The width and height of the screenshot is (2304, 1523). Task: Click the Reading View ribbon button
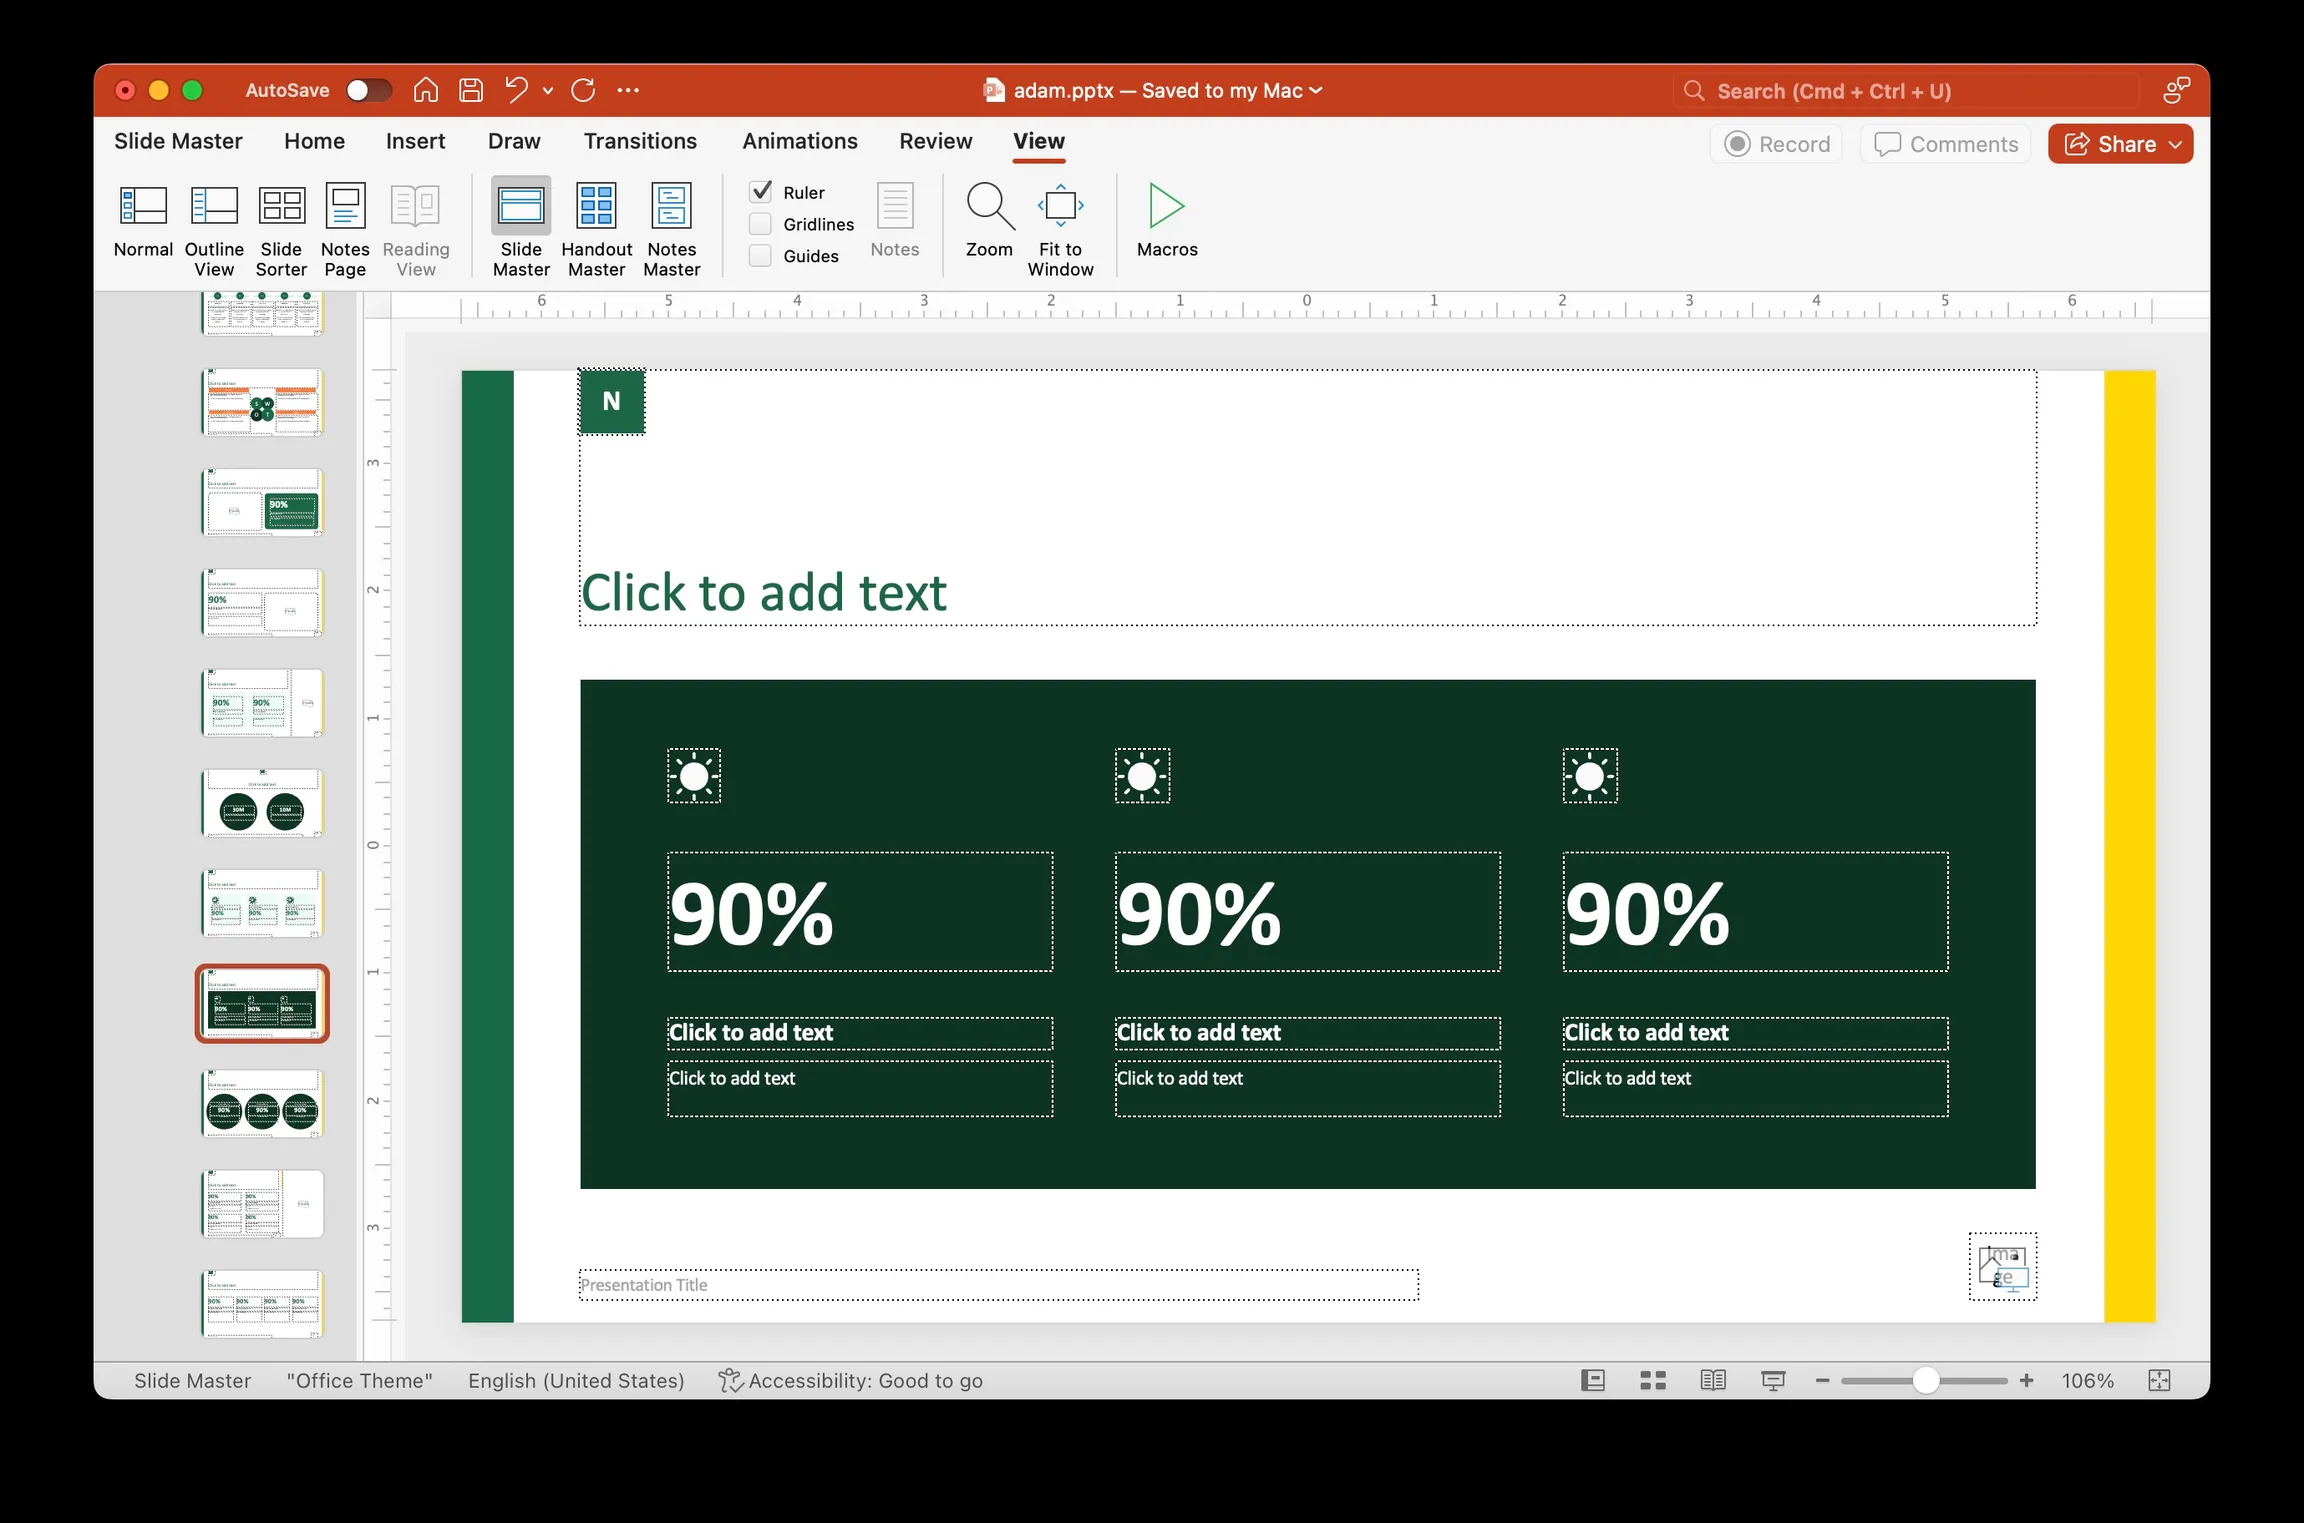pos(416,230)
